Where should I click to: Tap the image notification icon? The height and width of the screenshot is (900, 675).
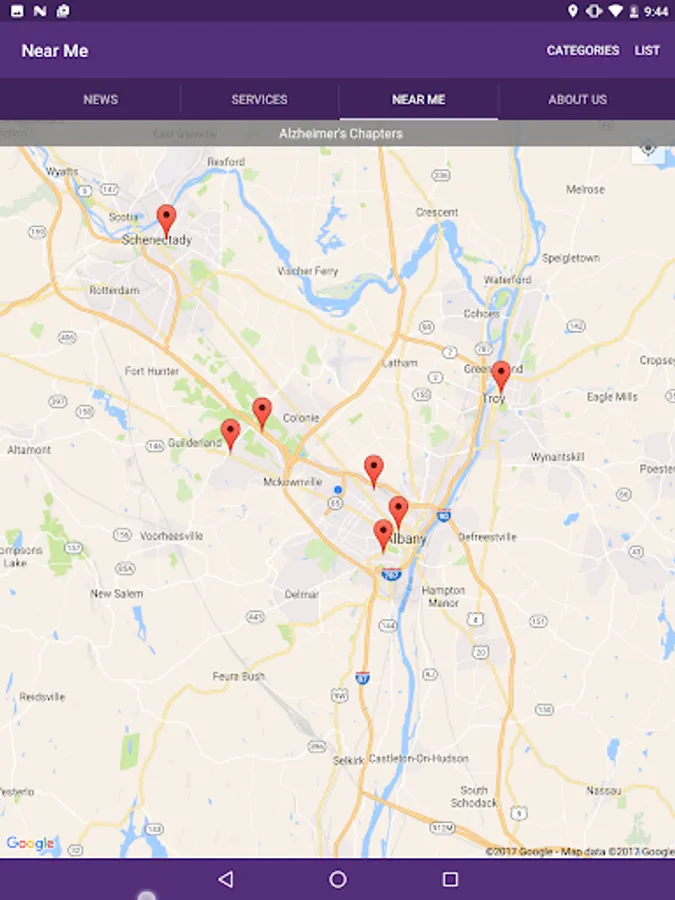point(17,11)
